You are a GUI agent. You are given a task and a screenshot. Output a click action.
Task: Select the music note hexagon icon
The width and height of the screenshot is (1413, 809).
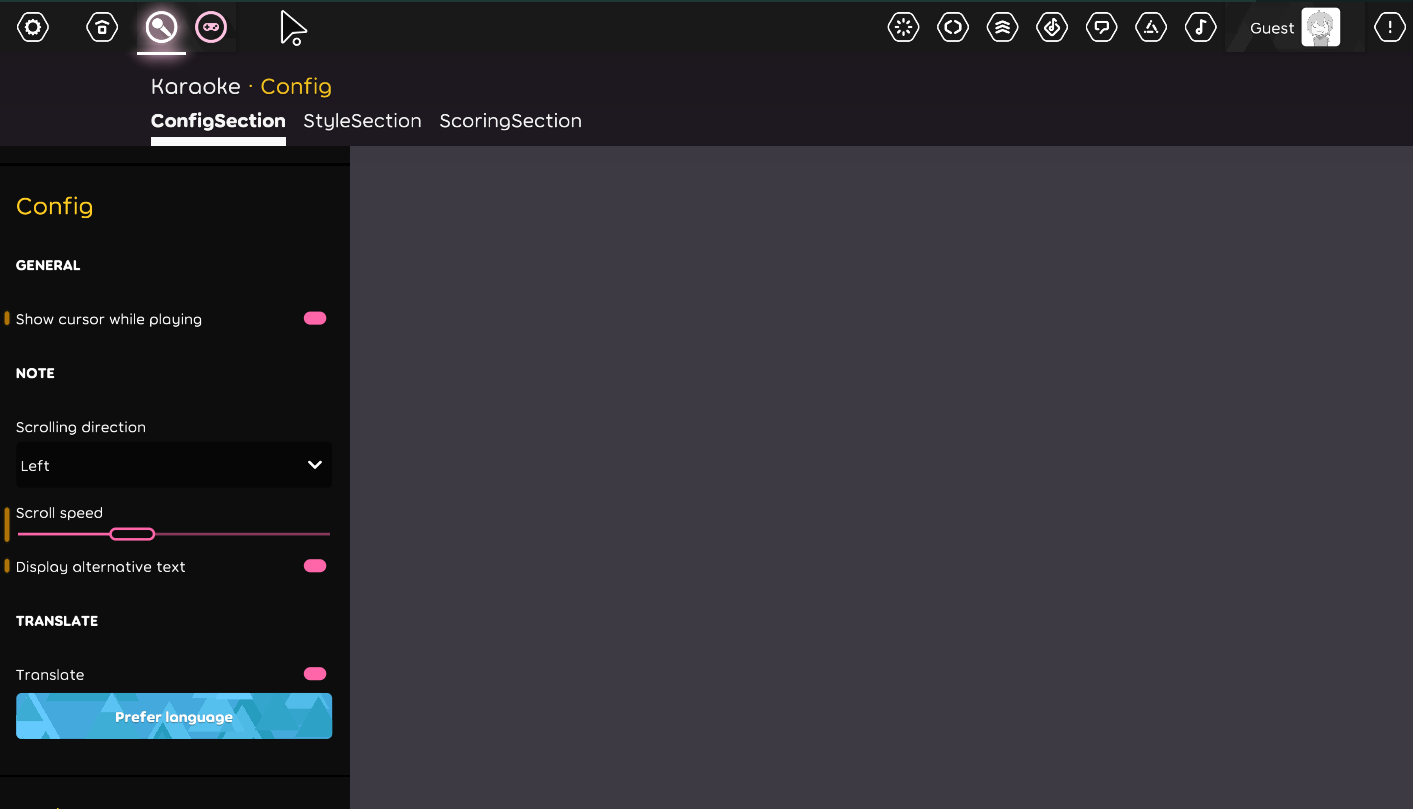1200,27
